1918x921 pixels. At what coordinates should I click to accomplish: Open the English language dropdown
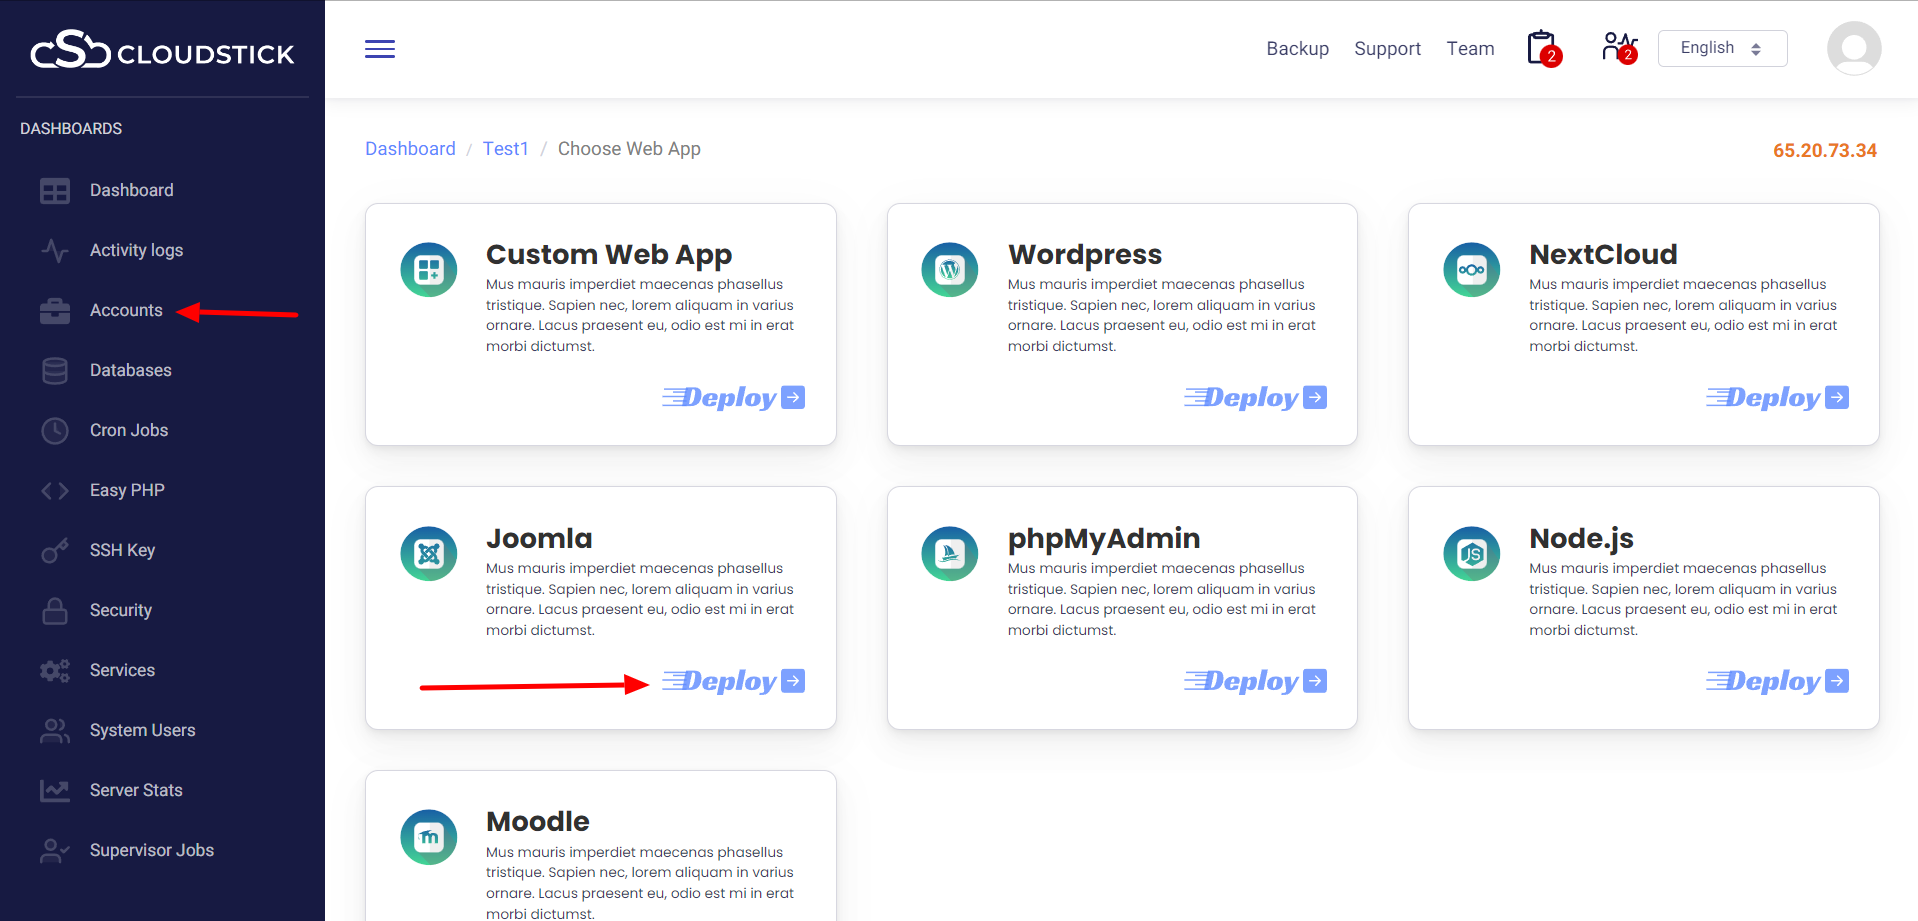point(1721,48)
